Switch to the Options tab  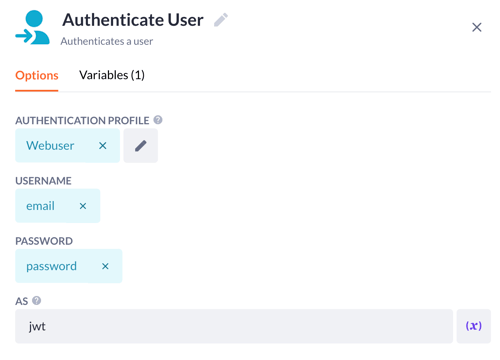tap(37, 75)
